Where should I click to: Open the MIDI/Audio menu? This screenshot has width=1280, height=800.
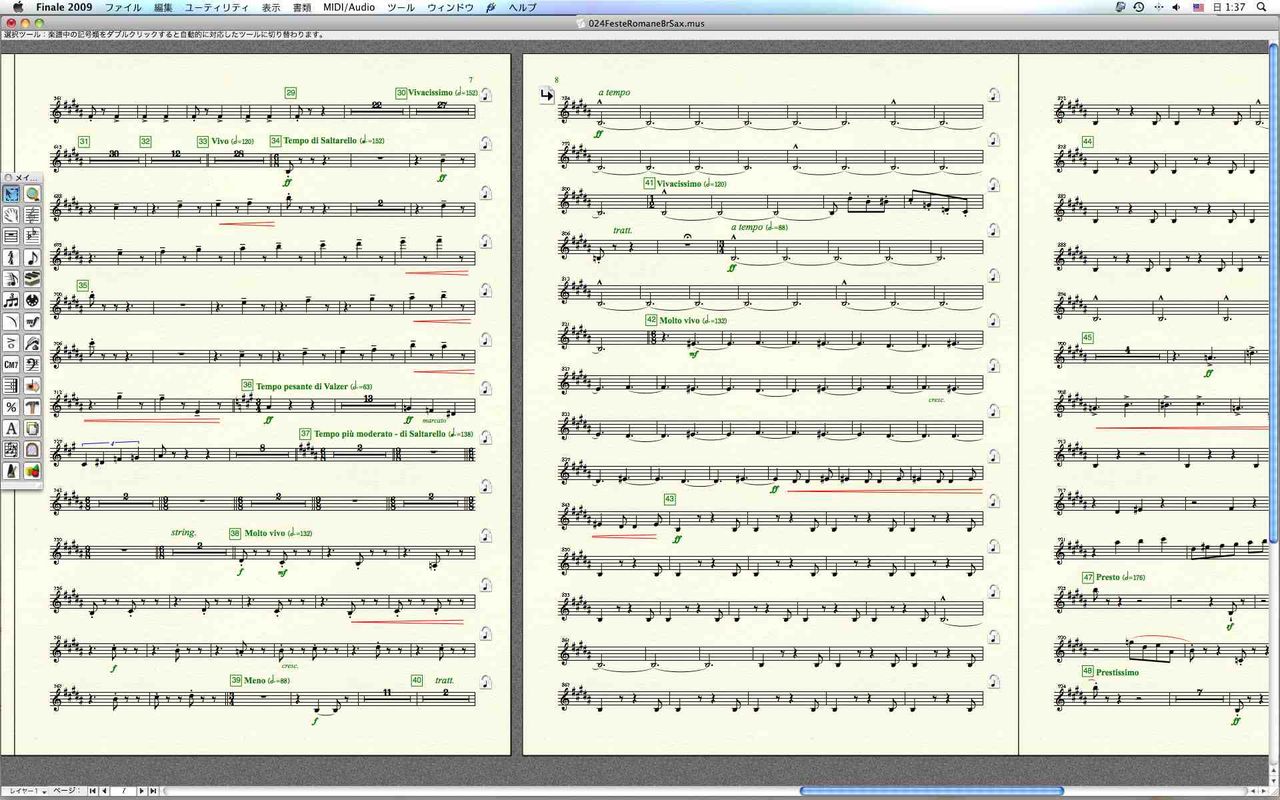348,7
